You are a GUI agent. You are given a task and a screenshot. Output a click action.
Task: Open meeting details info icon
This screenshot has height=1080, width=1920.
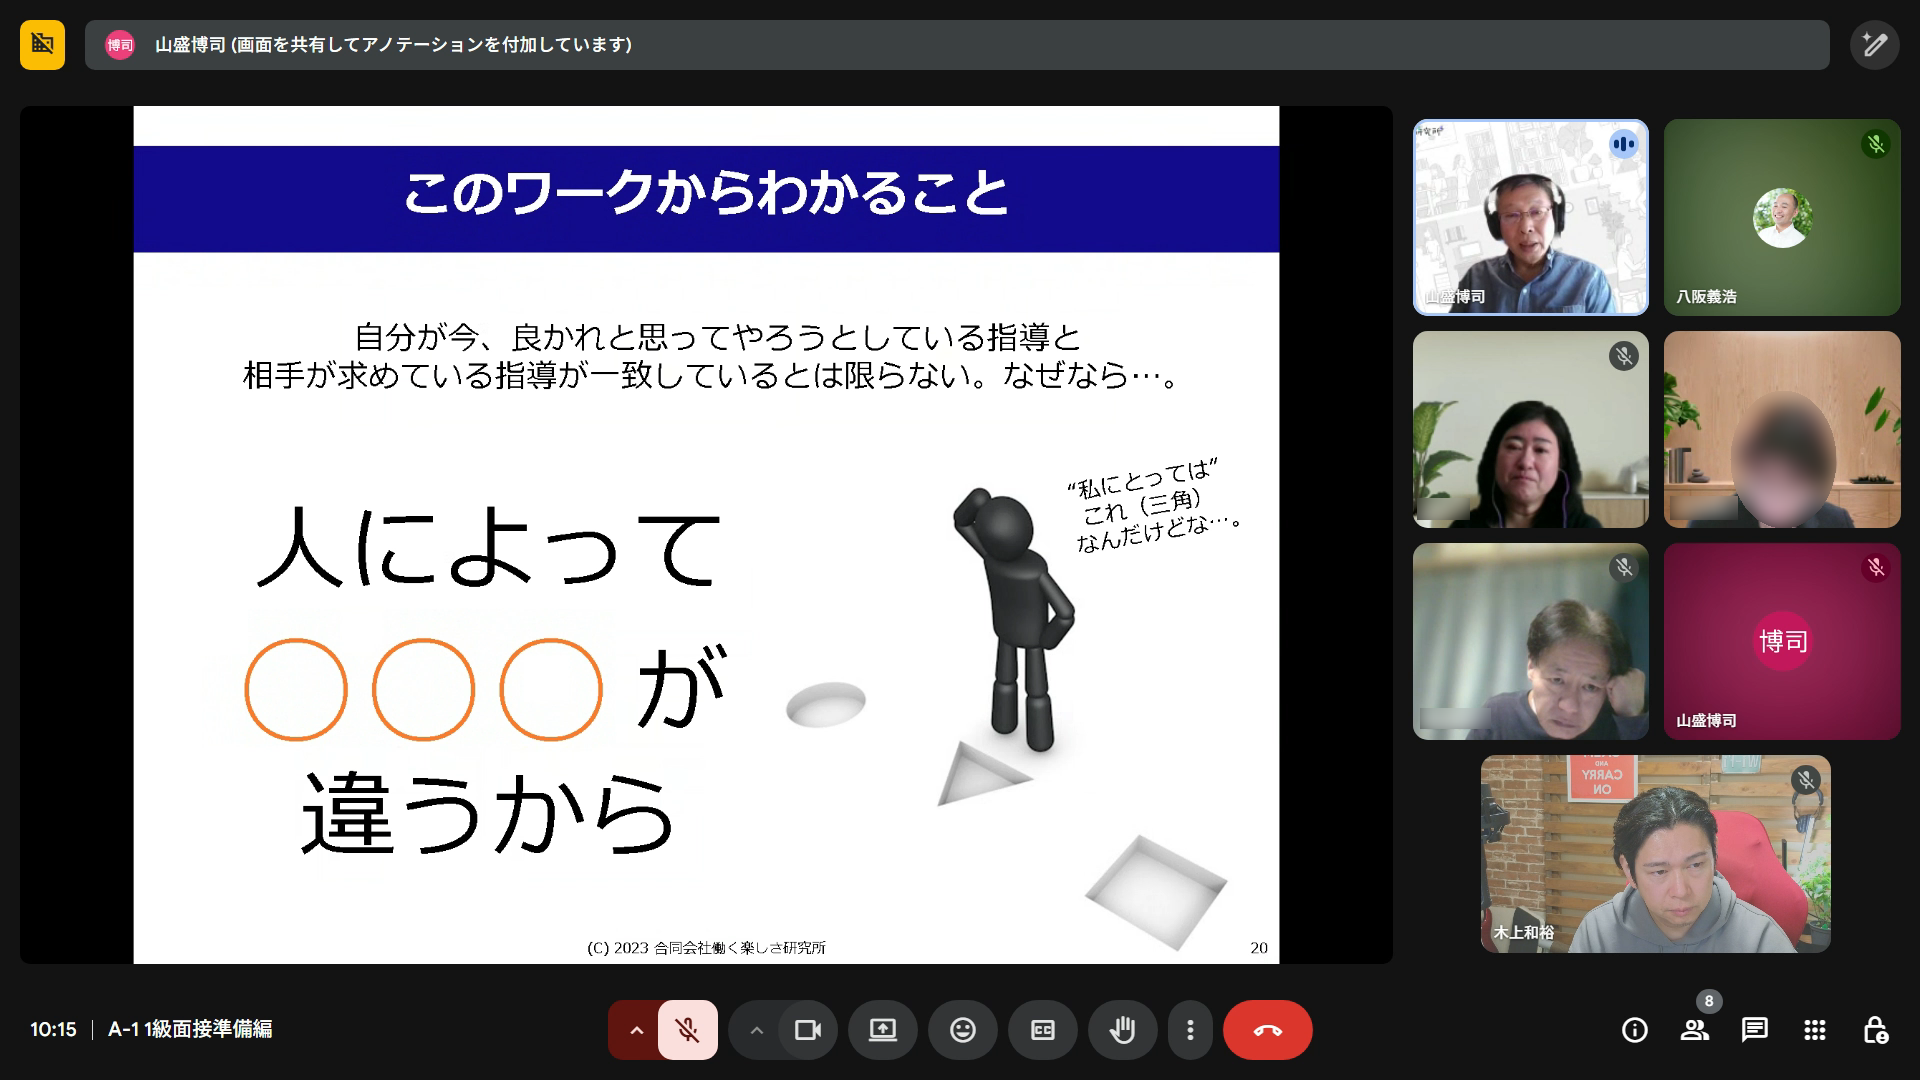(x=1634, y=1029)
